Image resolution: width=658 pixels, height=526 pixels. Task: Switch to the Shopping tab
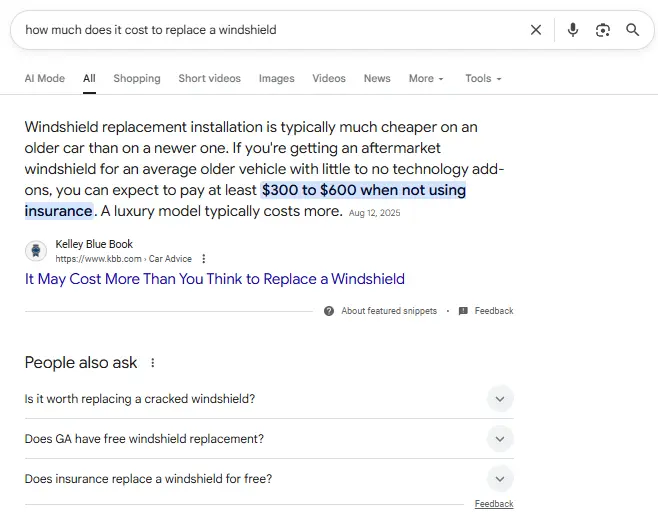tap(137, 79)
